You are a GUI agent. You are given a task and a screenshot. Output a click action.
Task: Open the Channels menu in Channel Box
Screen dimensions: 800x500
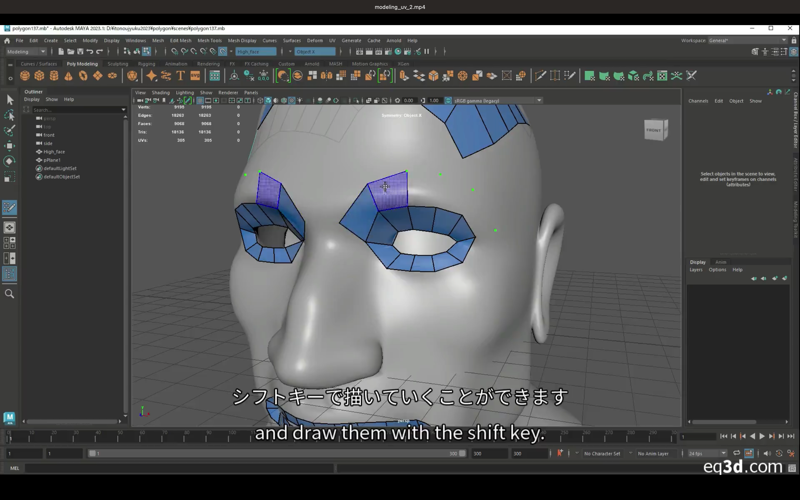point(697,101)
